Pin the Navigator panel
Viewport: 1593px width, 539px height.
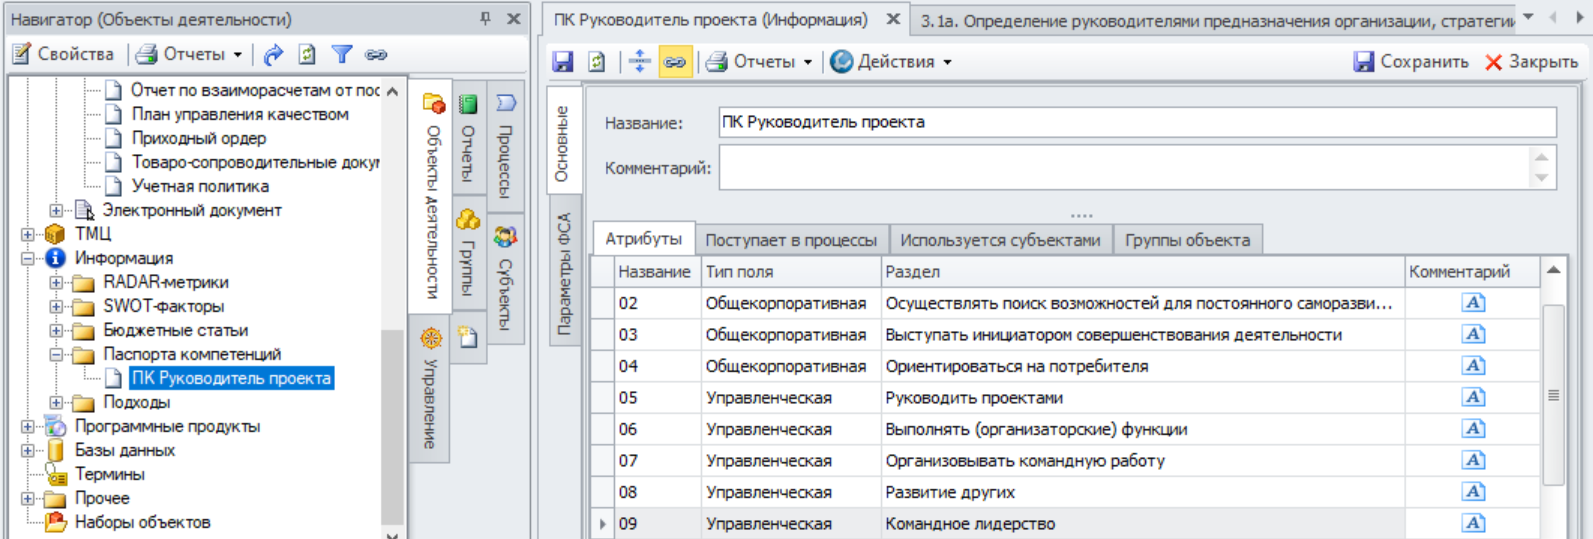pos(486,19)
